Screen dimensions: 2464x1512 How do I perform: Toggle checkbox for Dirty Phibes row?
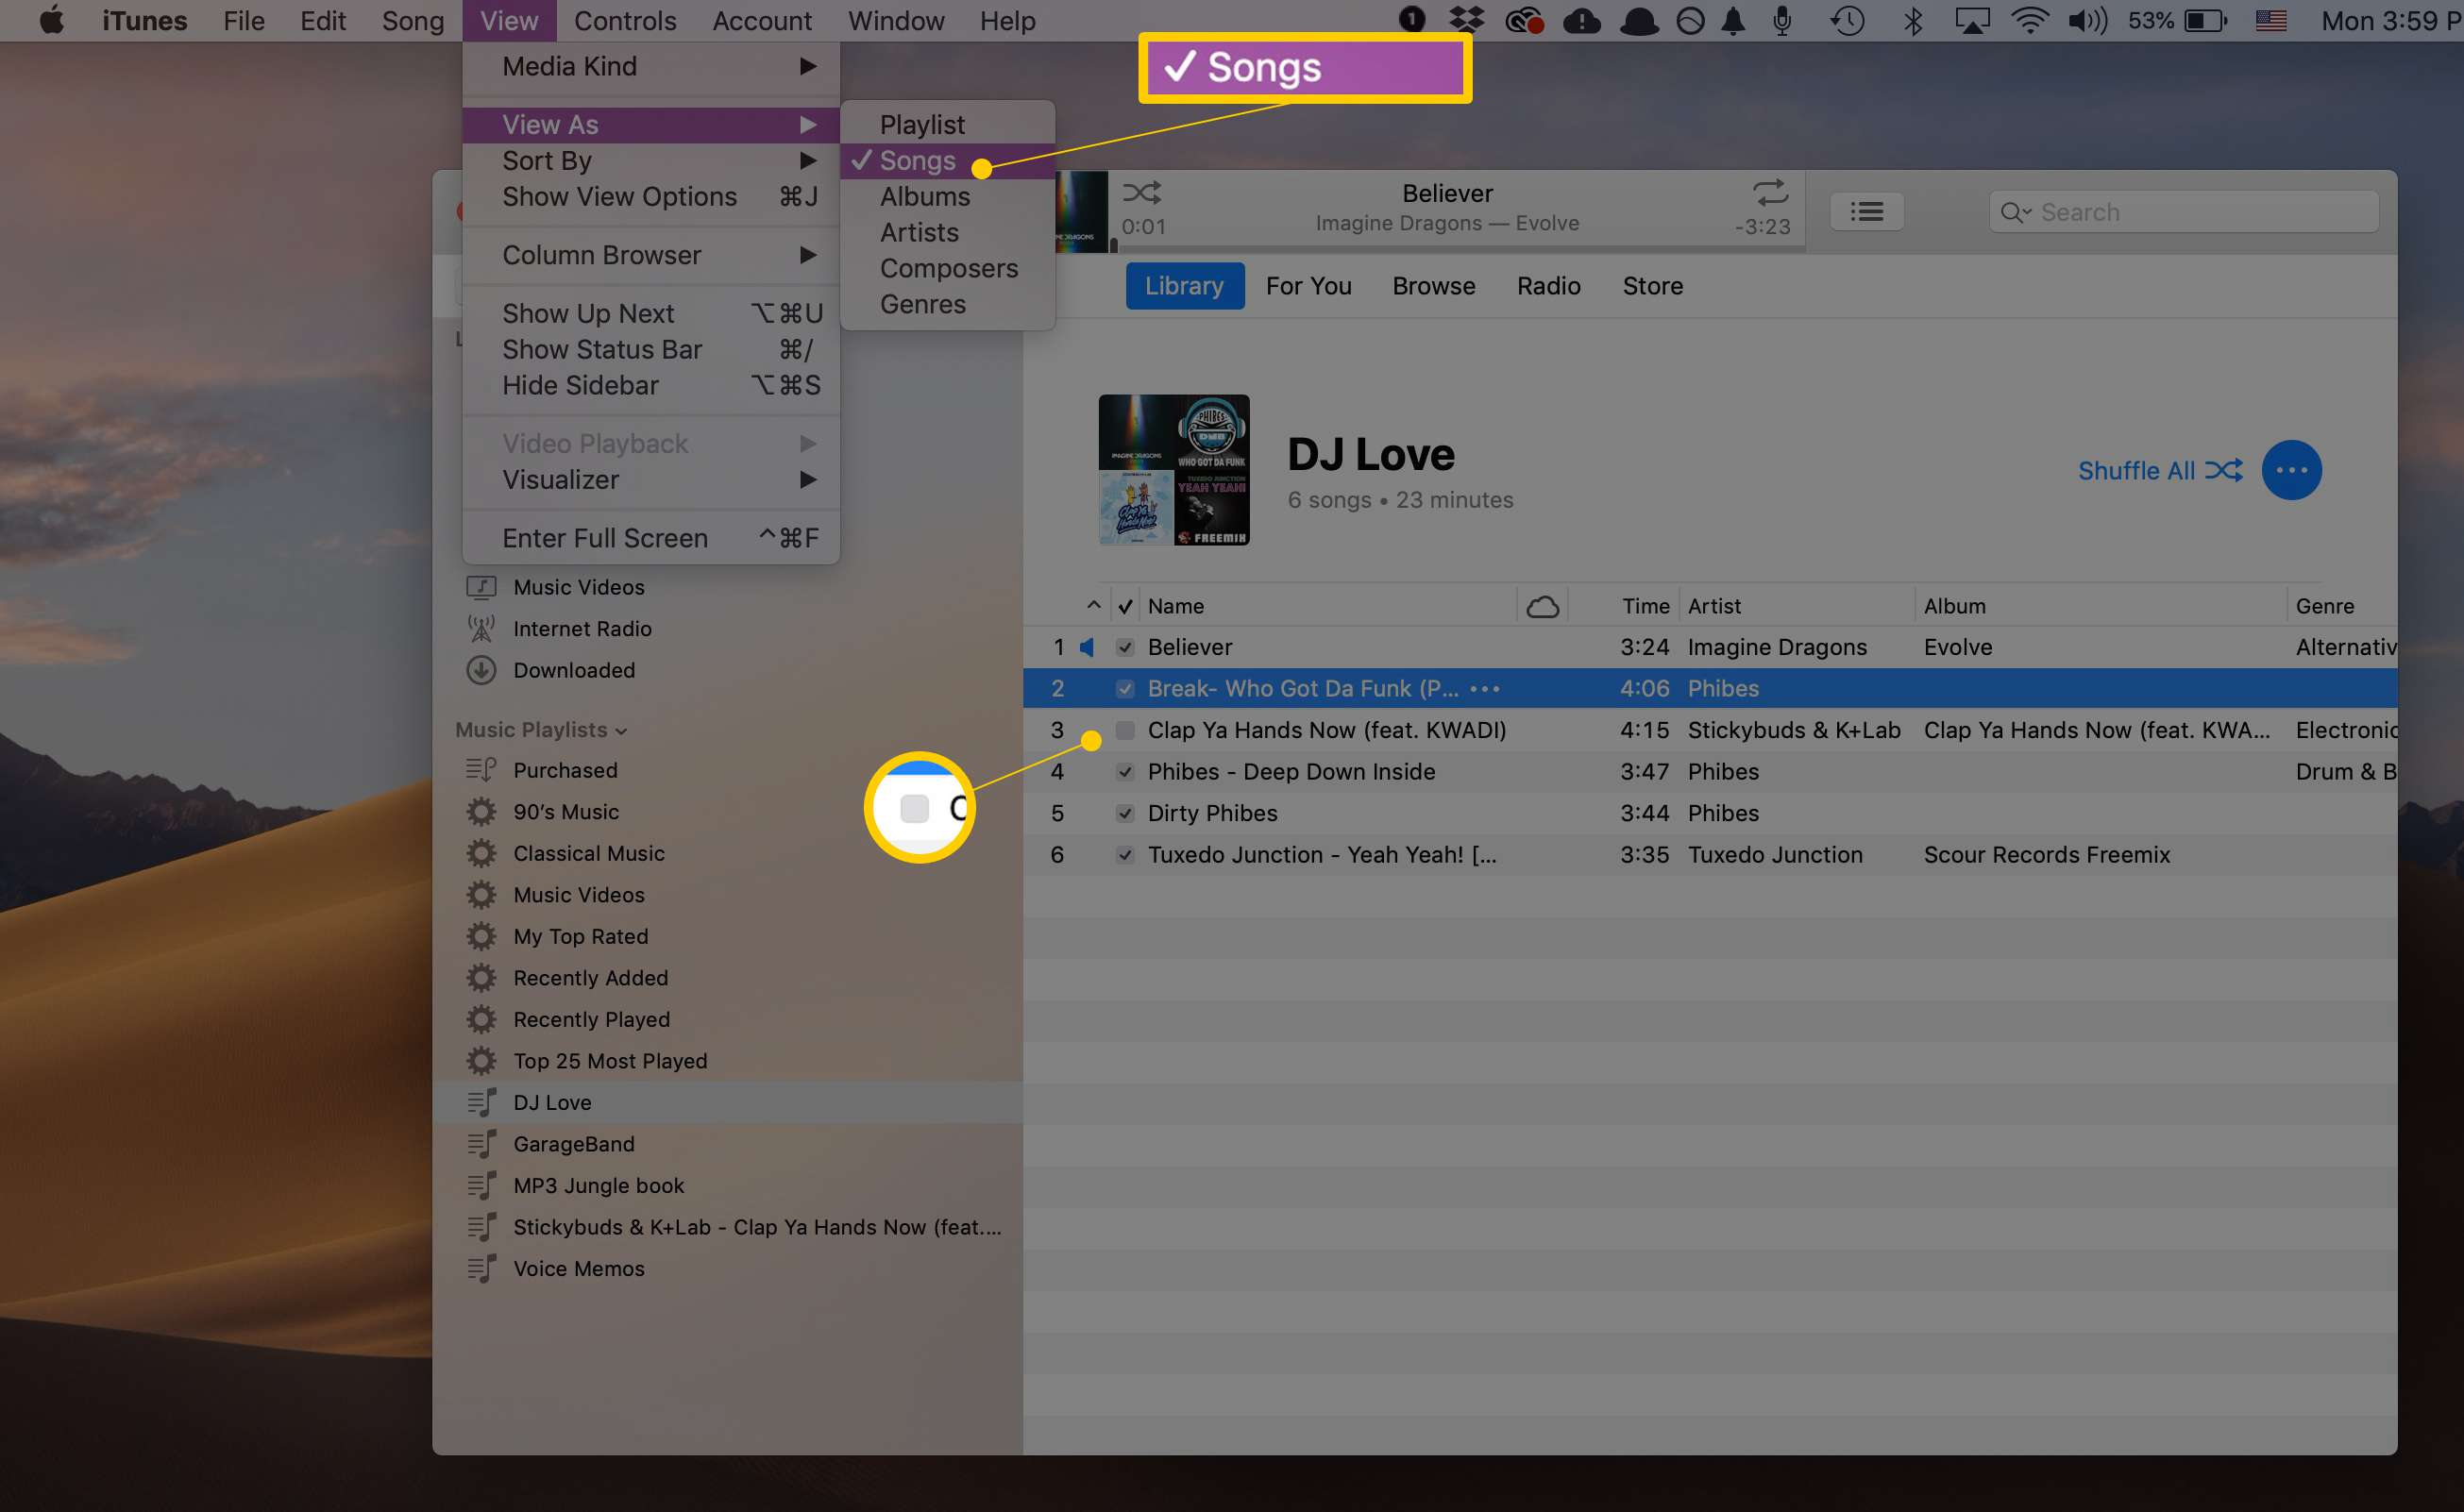1122,814
